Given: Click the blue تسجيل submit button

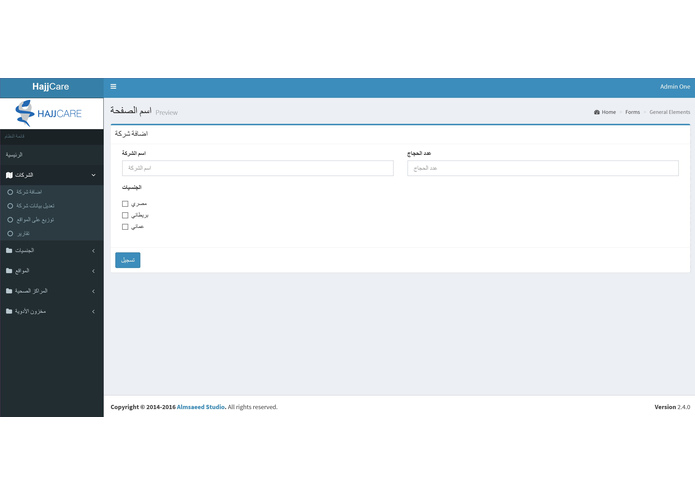Looking at the screenshot, I should pos(128,260).
